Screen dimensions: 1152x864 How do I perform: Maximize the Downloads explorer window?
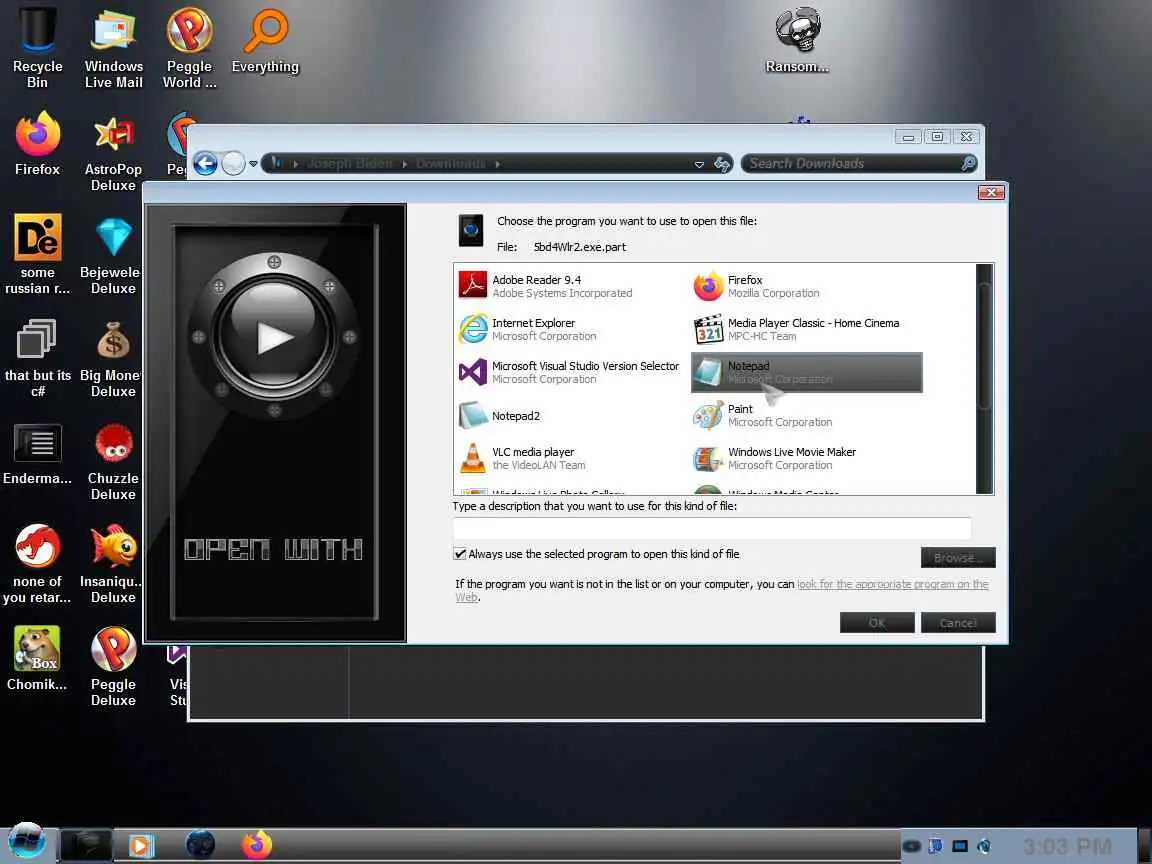[937, 137]
